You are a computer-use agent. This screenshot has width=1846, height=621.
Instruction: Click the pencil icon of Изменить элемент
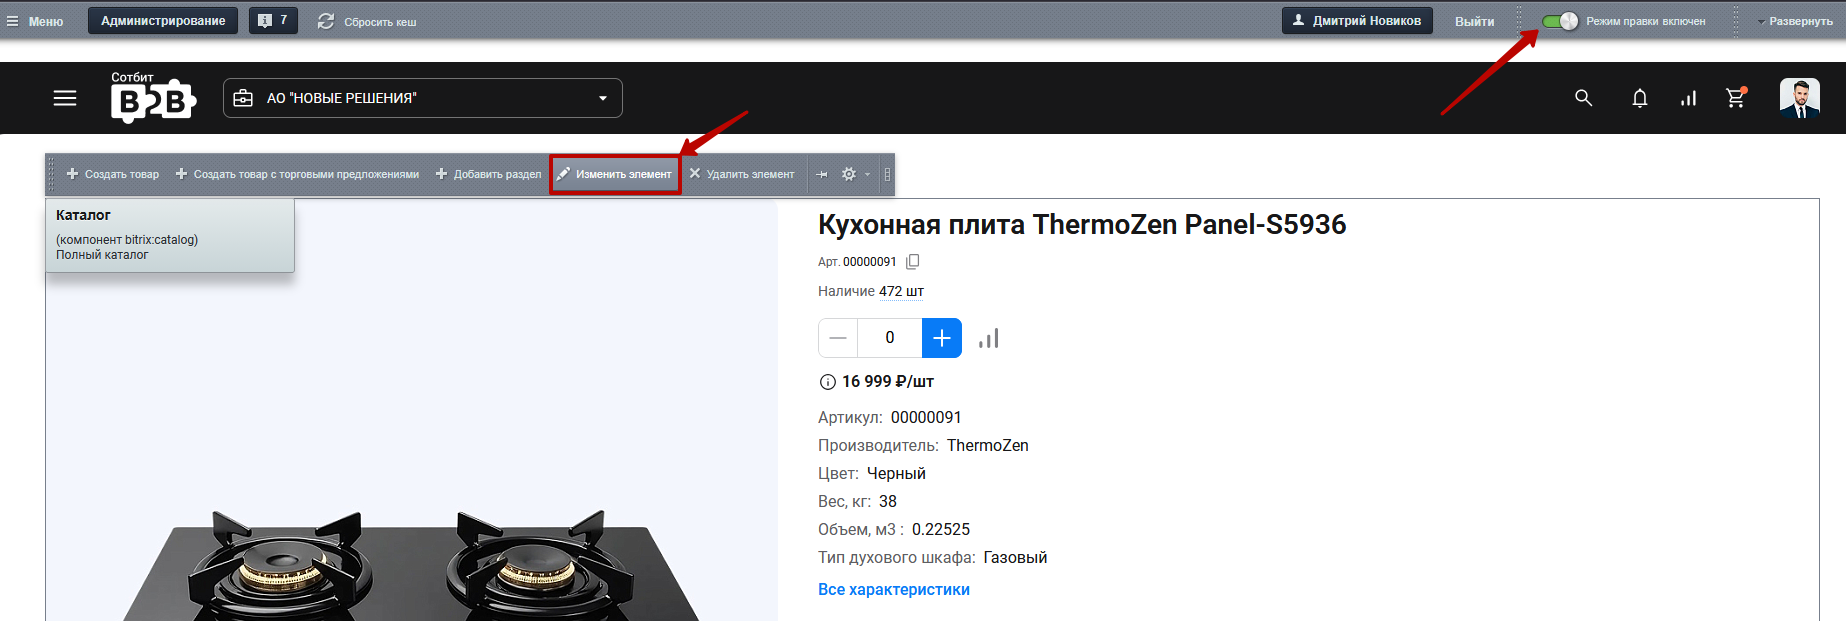pos(563,174)
